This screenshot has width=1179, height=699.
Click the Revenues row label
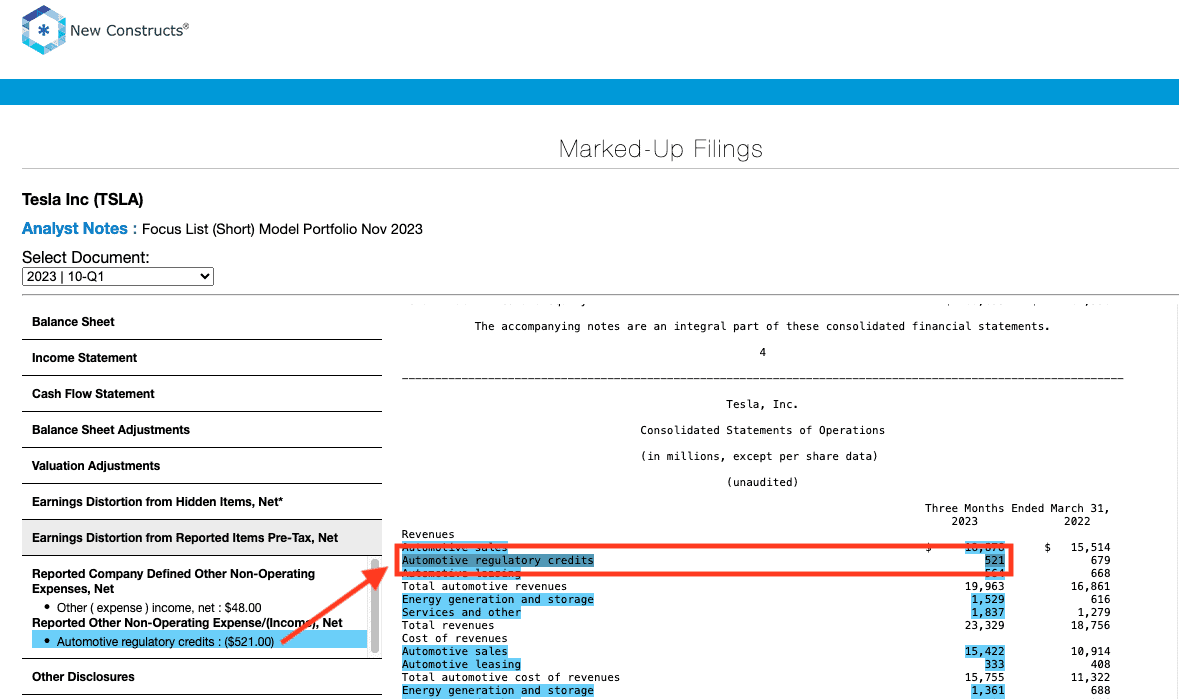tap(428, 534)
